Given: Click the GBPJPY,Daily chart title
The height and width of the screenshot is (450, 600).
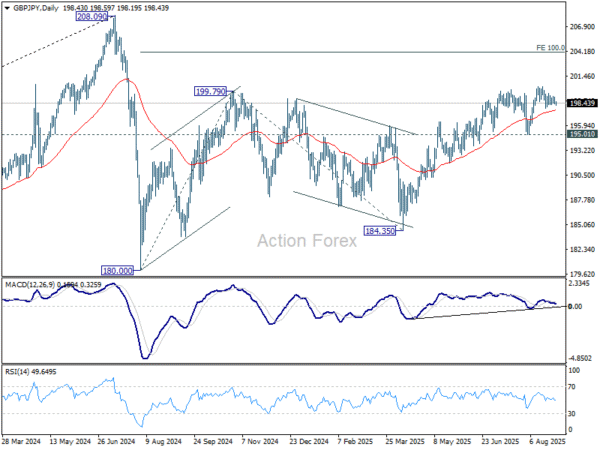Looking at the screenshot, I should pyautogui.click(x=36, y=8).
